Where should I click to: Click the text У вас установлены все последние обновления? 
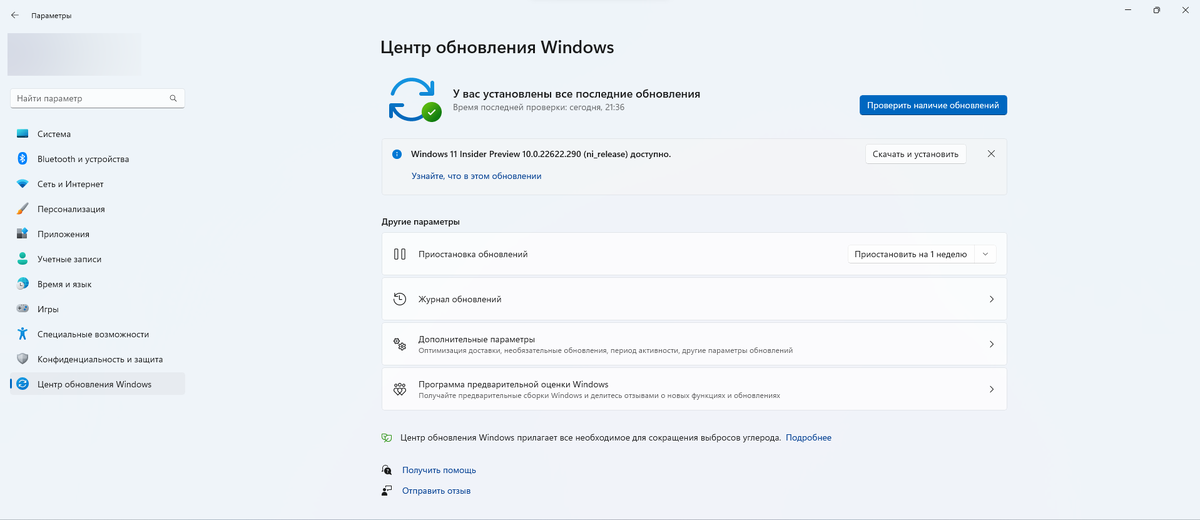pyautogui.click(x=576, y=93)
